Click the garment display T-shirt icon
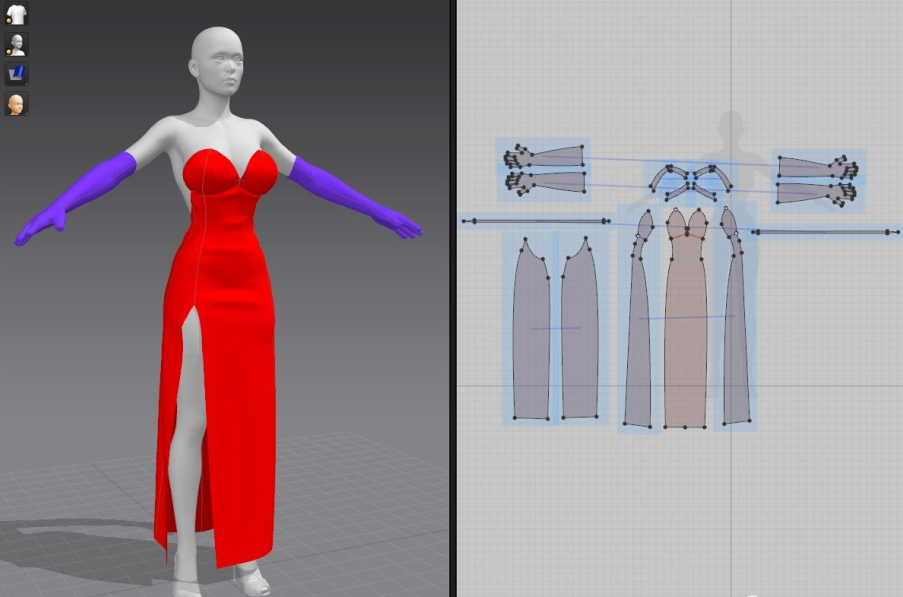This screenshot has width=903, height=597. click(x=16, y=14)
